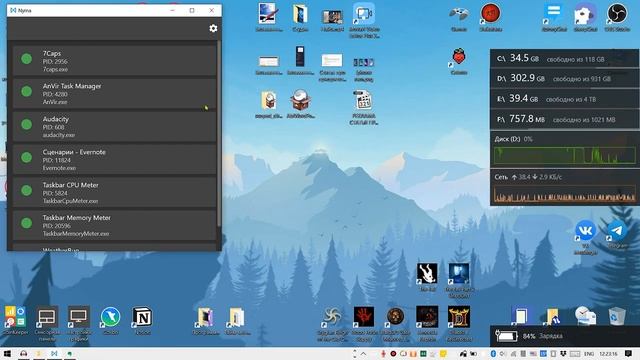640x360 pixels.
Task: Click the Сеть network activity graph
Action: (x=565, y=194)
